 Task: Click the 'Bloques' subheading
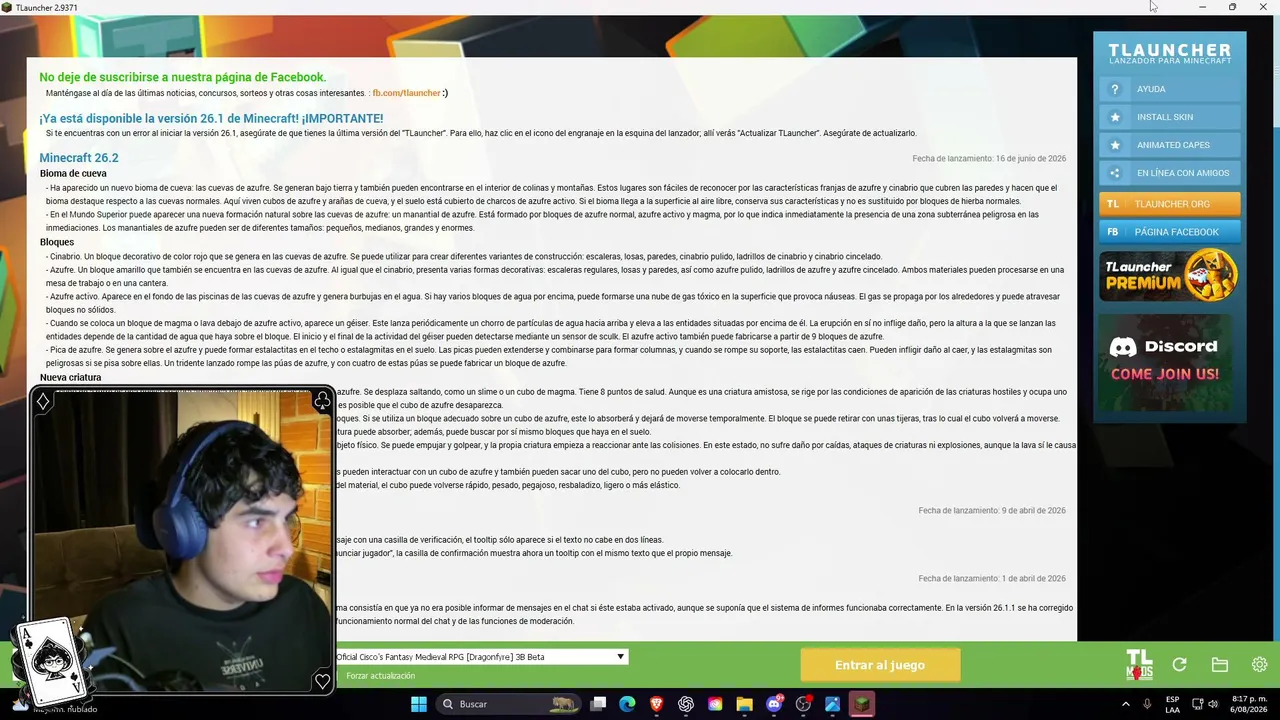pyautogui.click(x=59, y=242)
